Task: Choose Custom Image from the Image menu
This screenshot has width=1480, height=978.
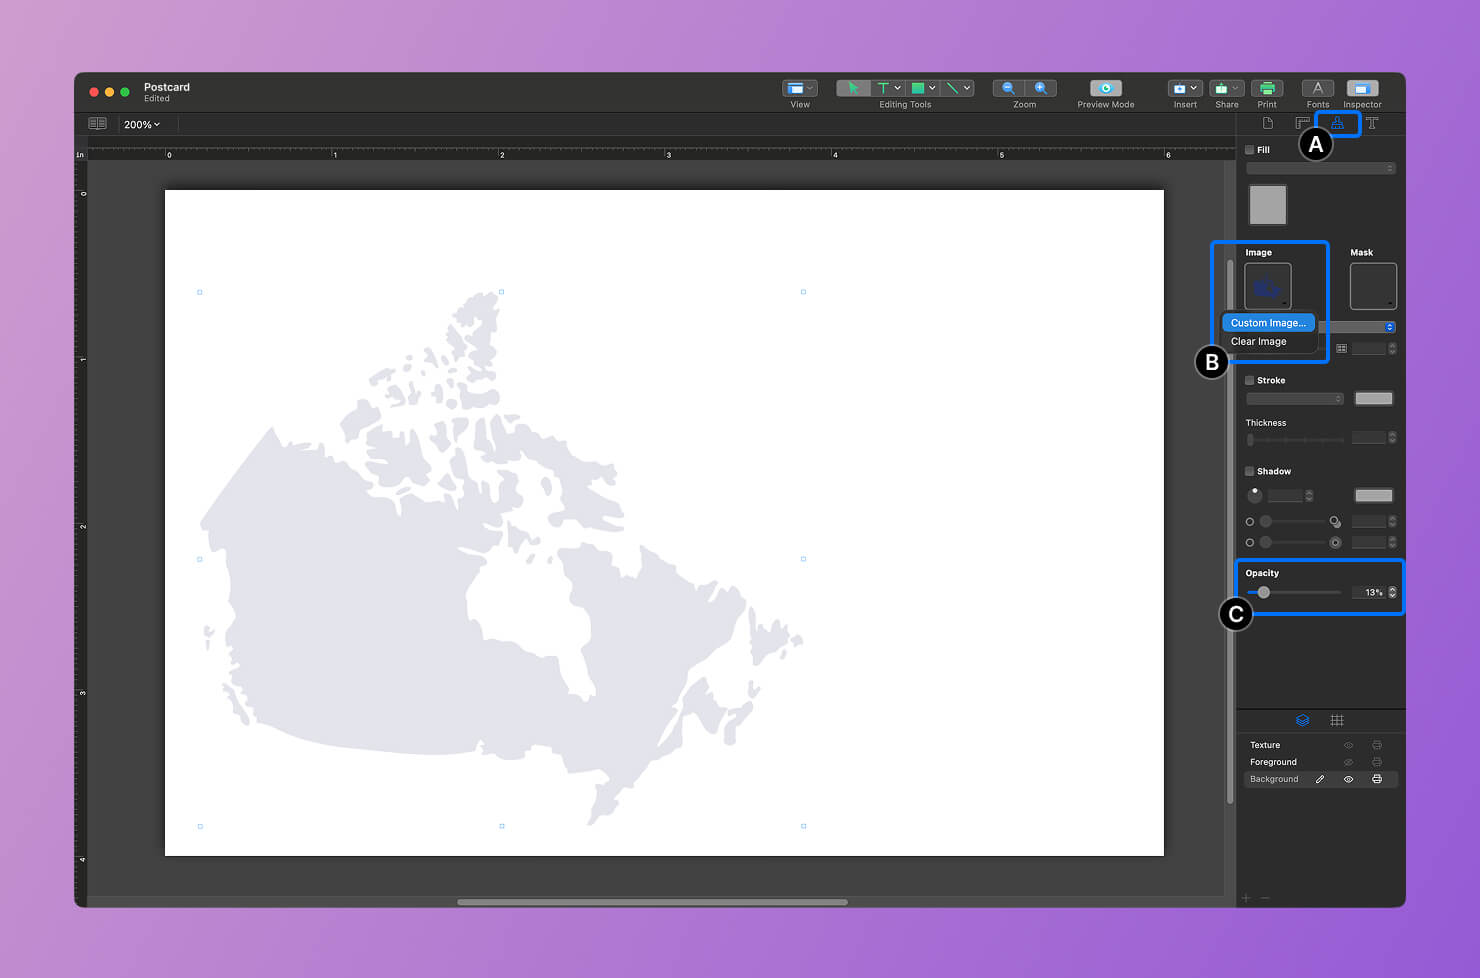Action: pos(1268,322)
